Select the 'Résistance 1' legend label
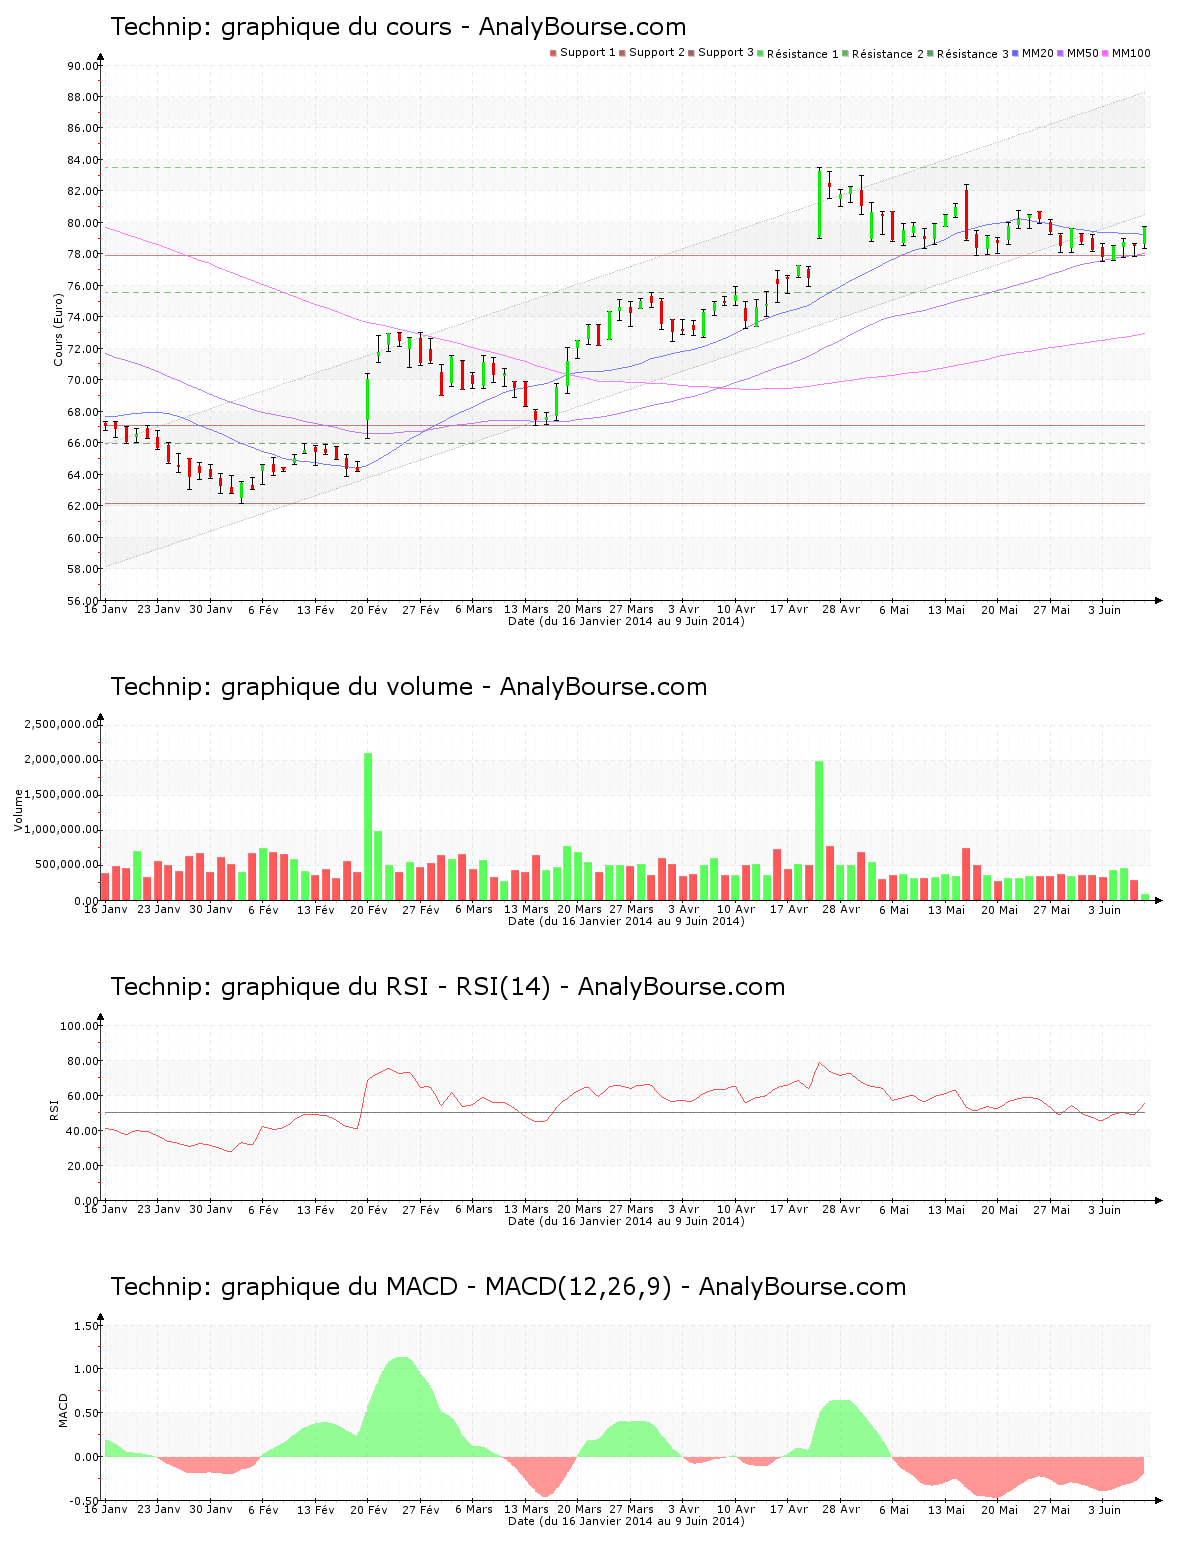The height and width of the screenshot is (1550, 1200). pyautogui.click(x=803, y=54)
